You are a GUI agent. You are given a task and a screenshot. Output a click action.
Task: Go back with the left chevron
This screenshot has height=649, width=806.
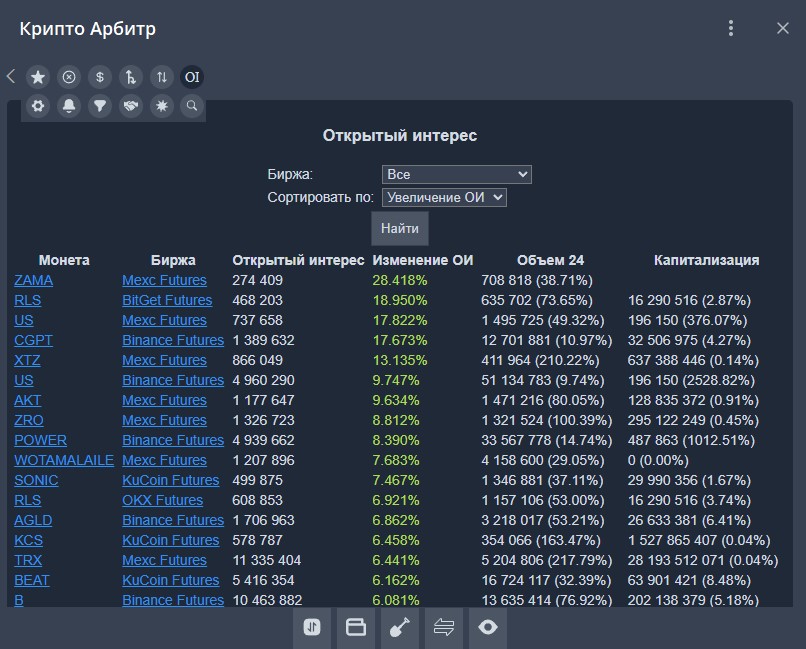pos(11,76)
